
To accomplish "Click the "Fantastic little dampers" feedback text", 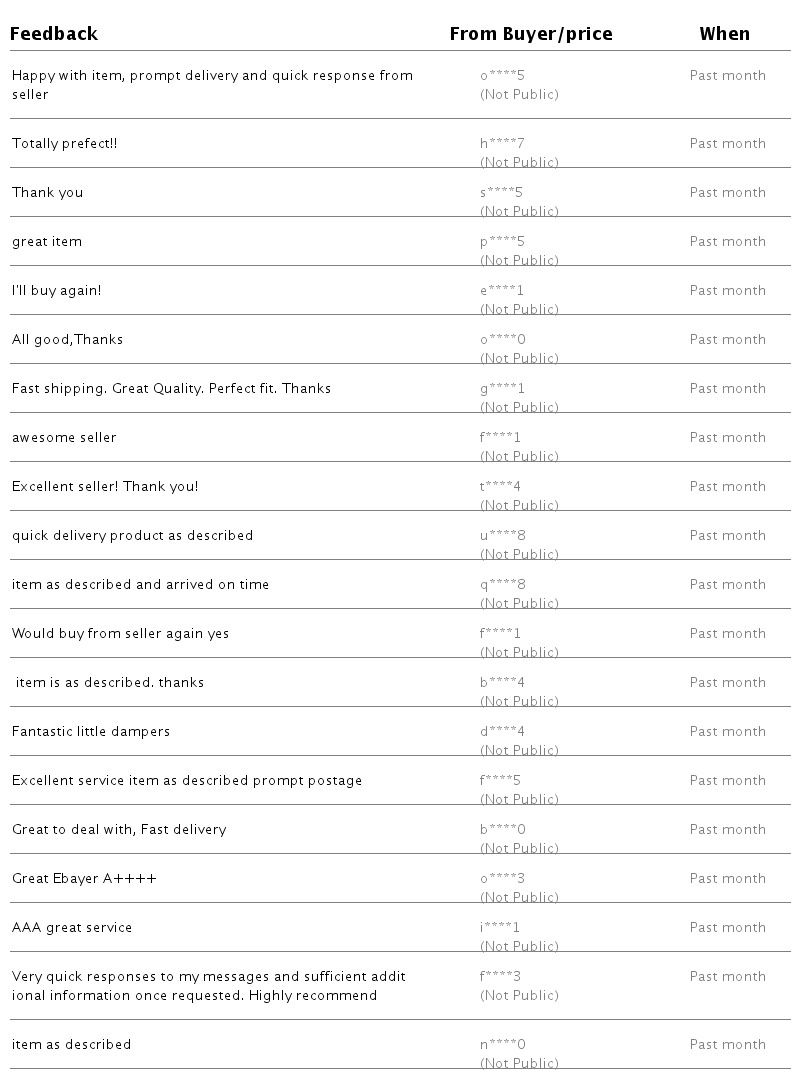I will tap(91, 731).
